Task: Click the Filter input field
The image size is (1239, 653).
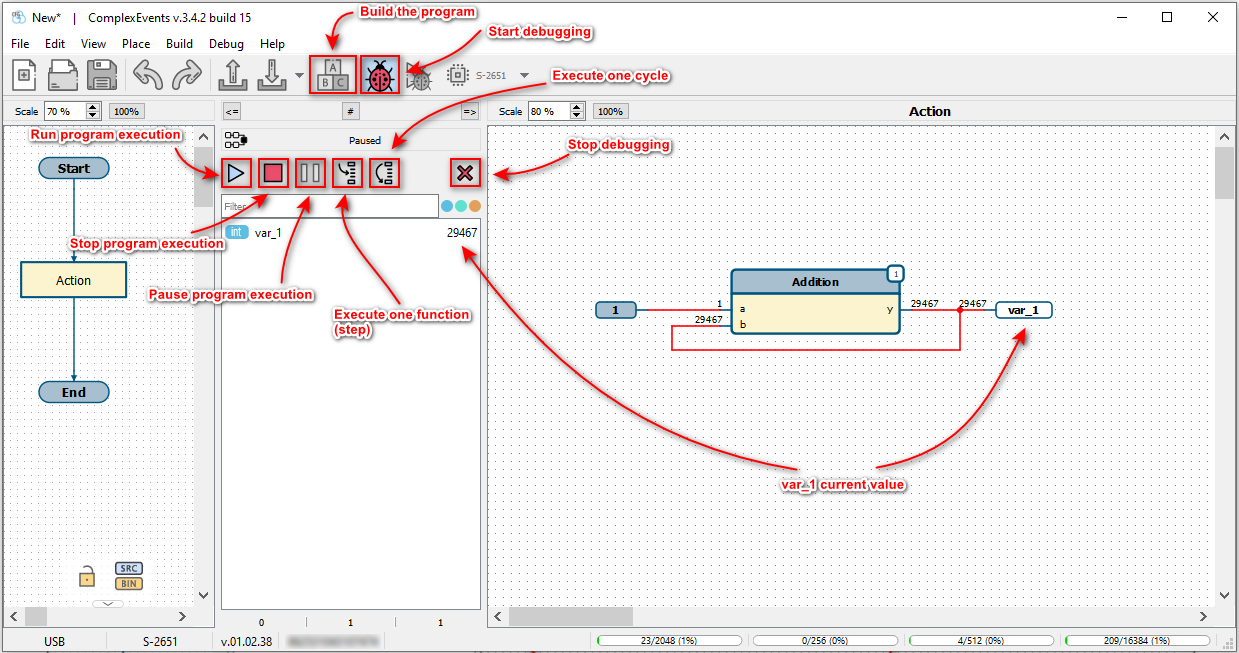Action: coord(329,206)
